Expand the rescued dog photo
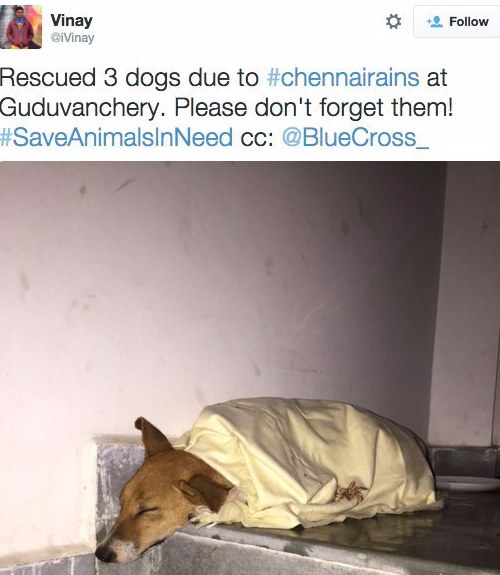 (250, 368)
